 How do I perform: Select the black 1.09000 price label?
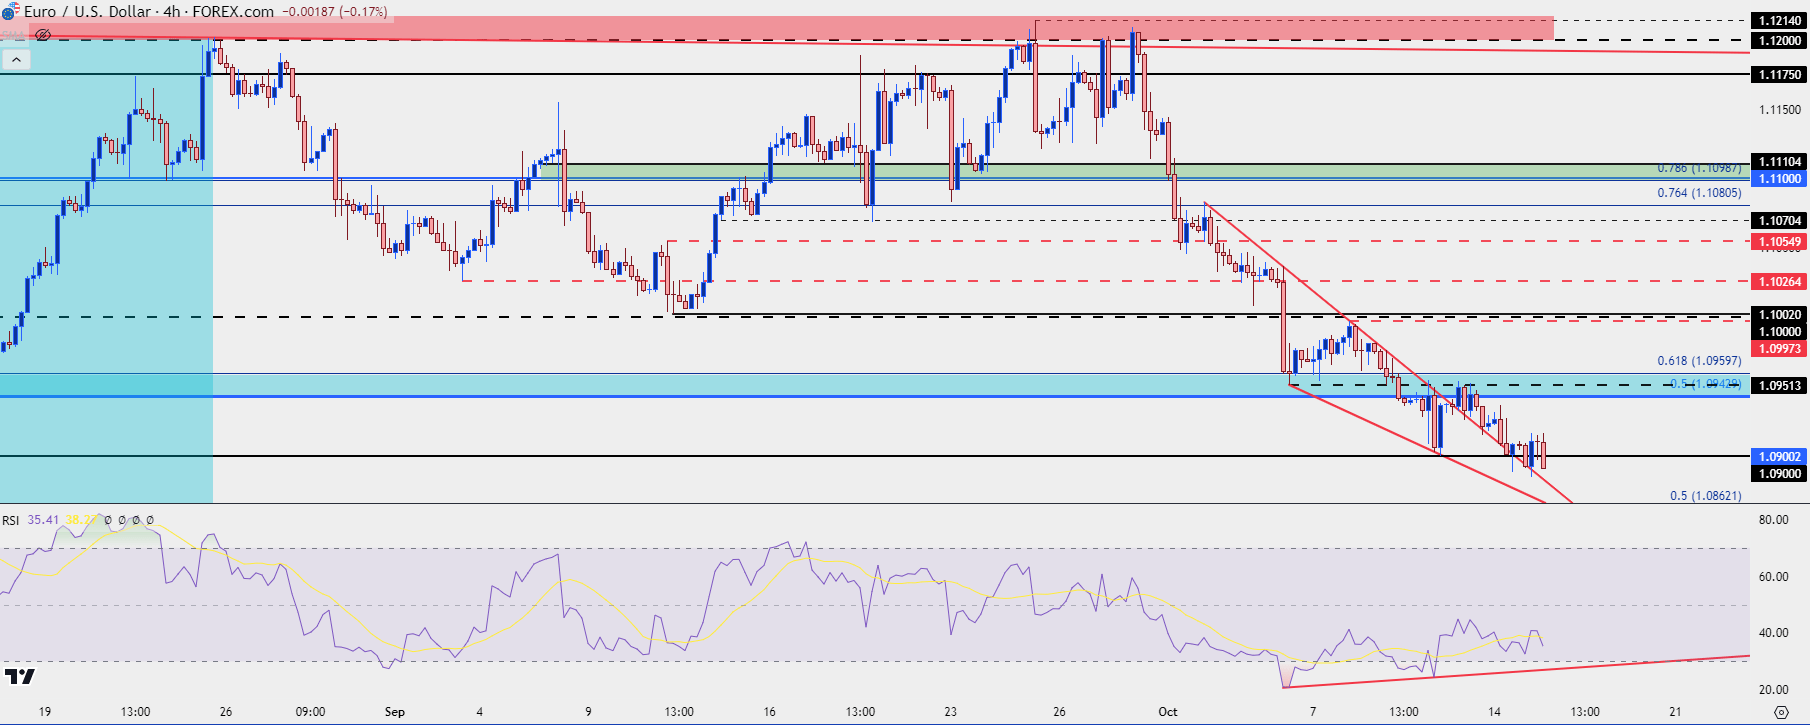click(1780, 473)
